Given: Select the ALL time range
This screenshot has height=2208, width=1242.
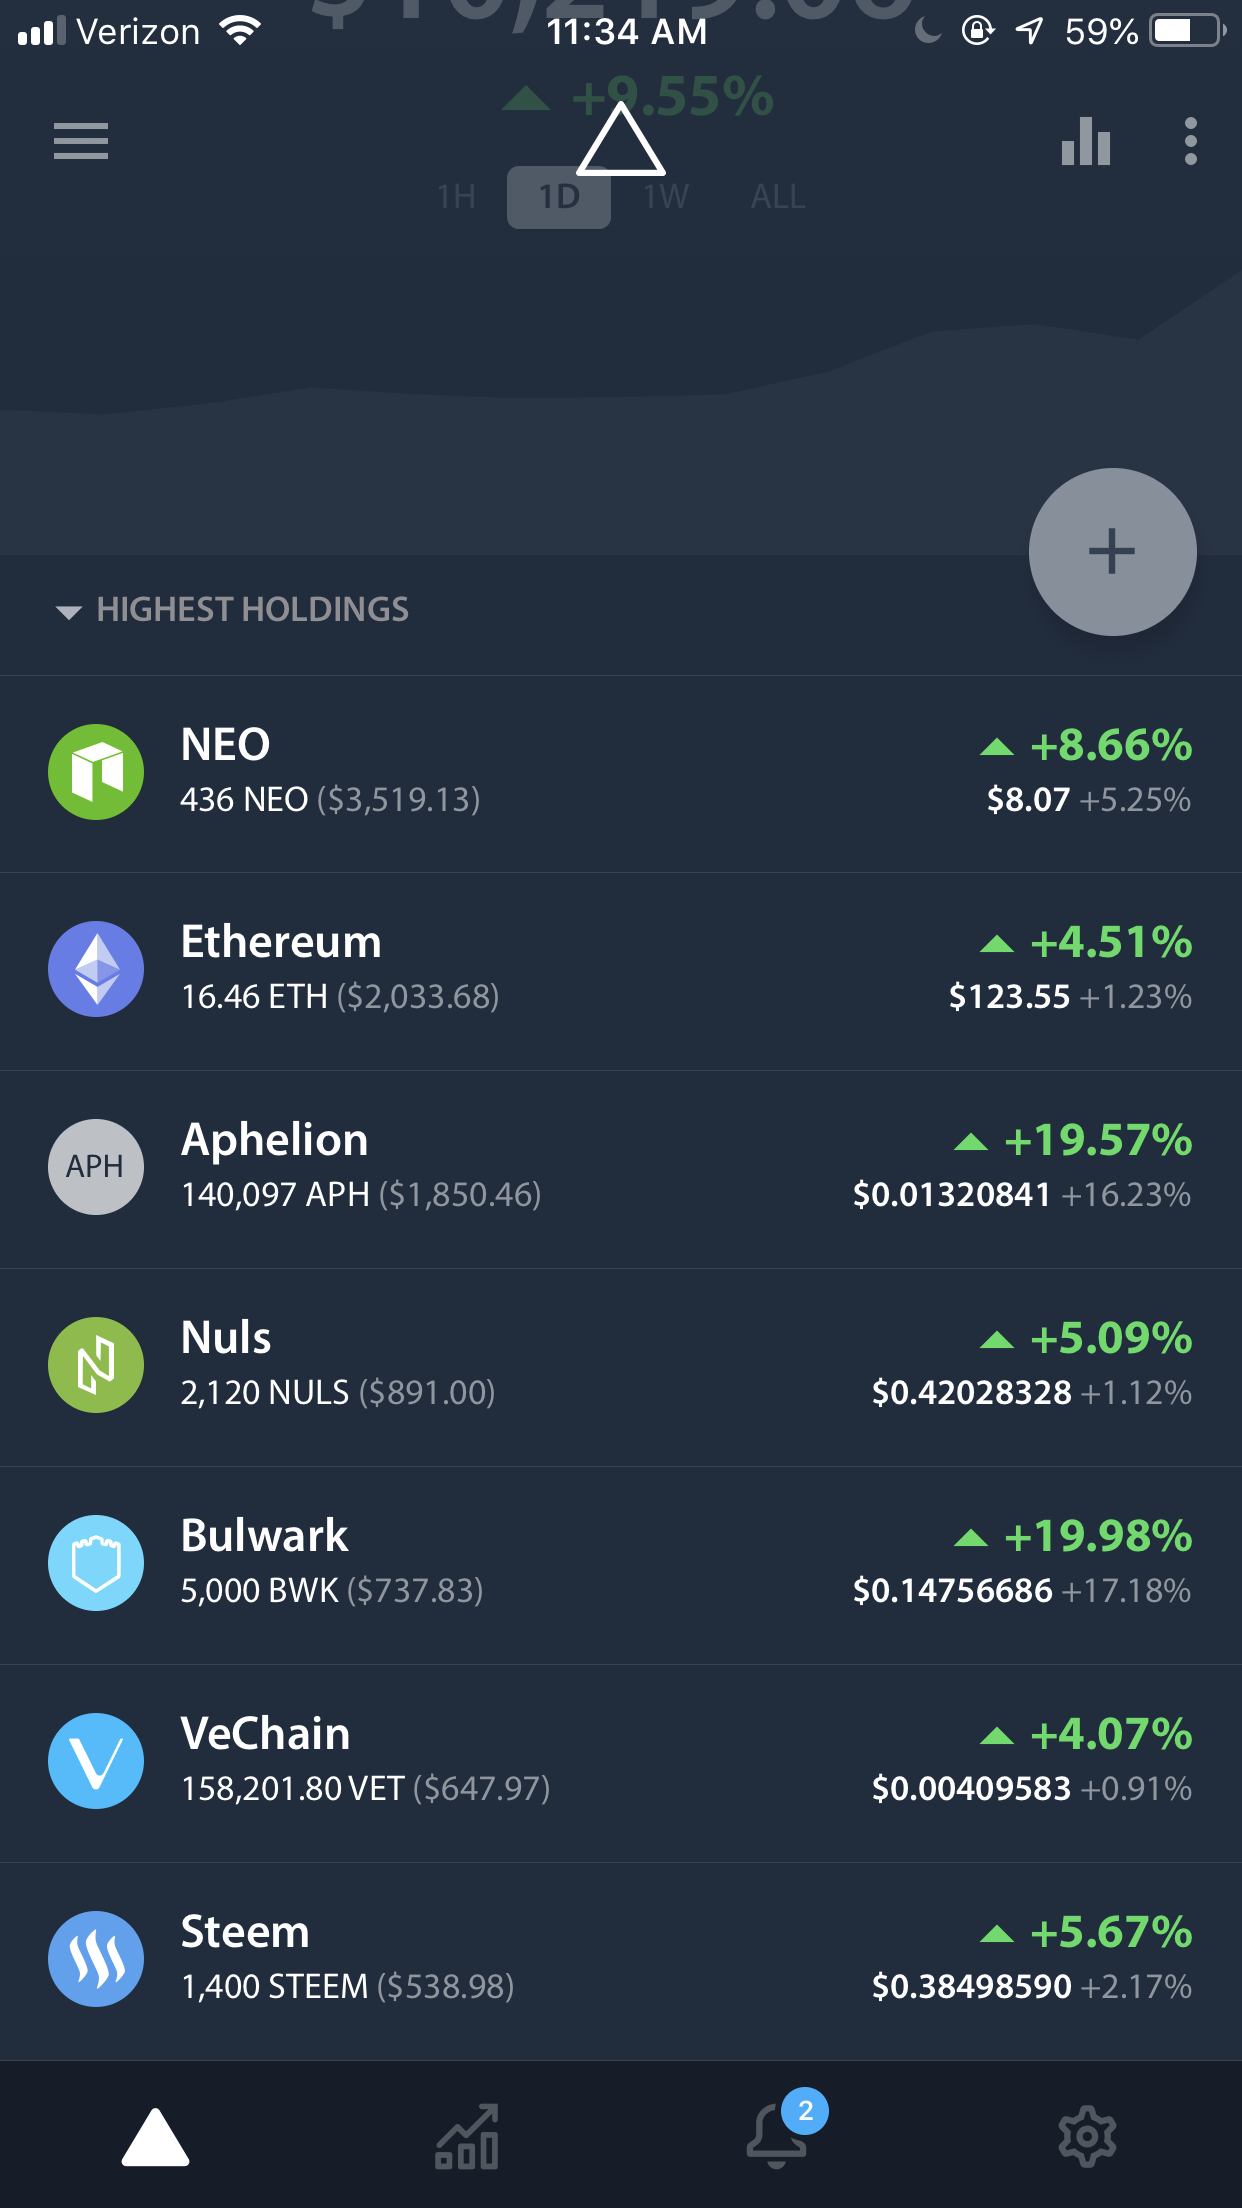Looking at the screenshot, I should (x=778, y=197).
